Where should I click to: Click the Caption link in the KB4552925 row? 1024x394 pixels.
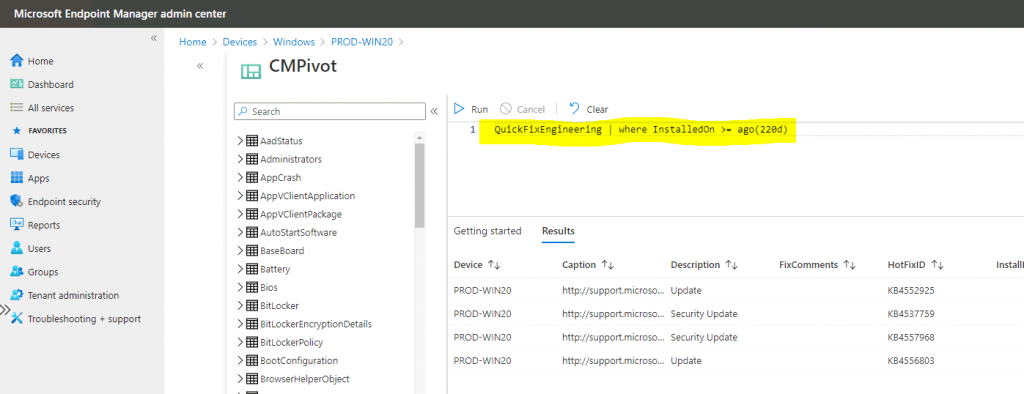[614, 290]
